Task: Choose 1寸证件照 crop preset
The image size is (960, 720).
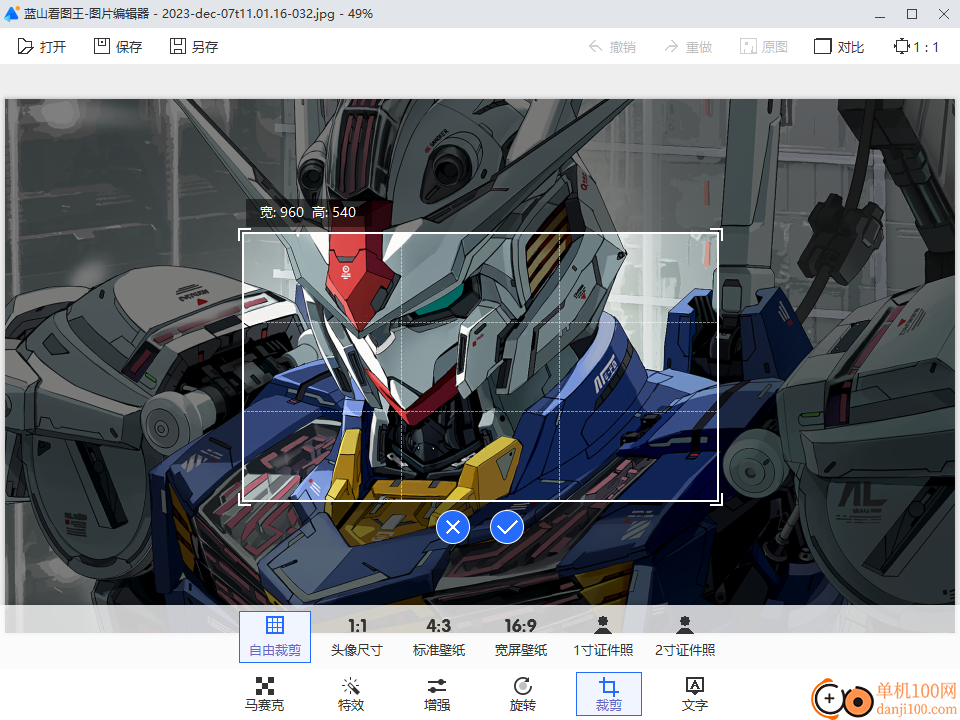Action: [x=603, y=637]
